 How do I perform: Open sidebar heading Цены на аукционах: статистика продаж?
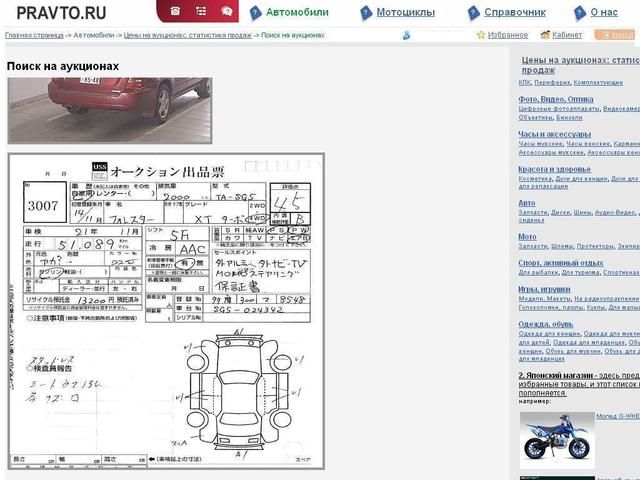point(580,65)
